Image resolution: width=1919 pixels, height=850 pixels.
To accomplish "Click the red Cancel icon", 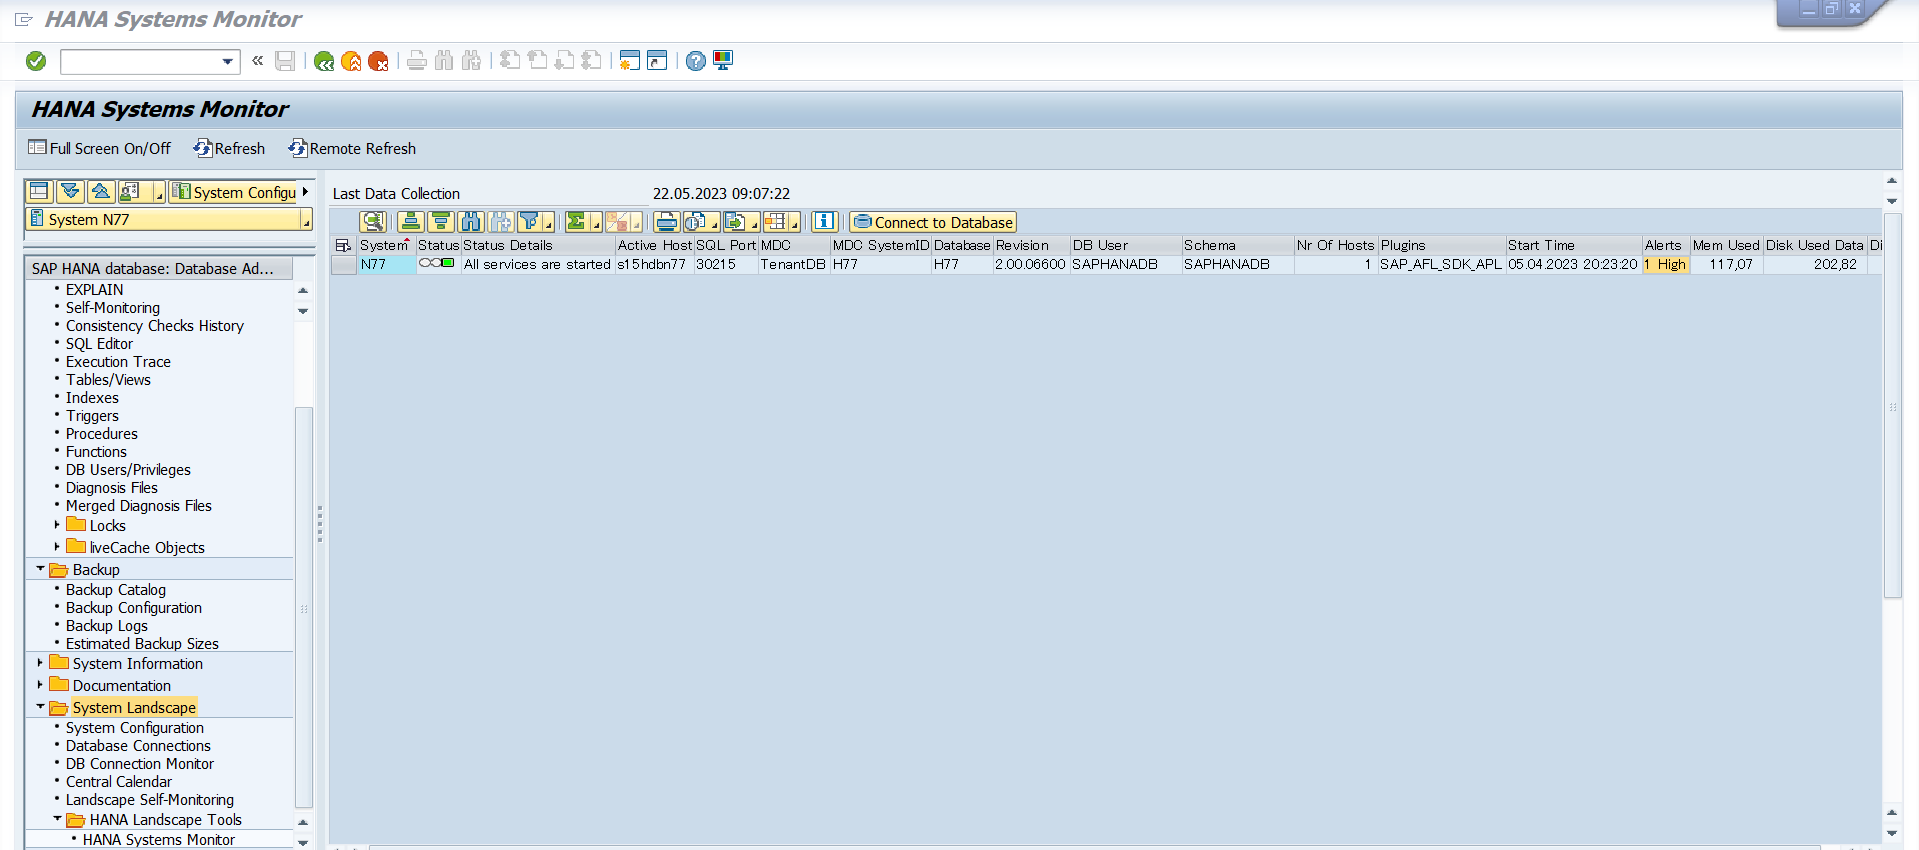I will [378, 62].
